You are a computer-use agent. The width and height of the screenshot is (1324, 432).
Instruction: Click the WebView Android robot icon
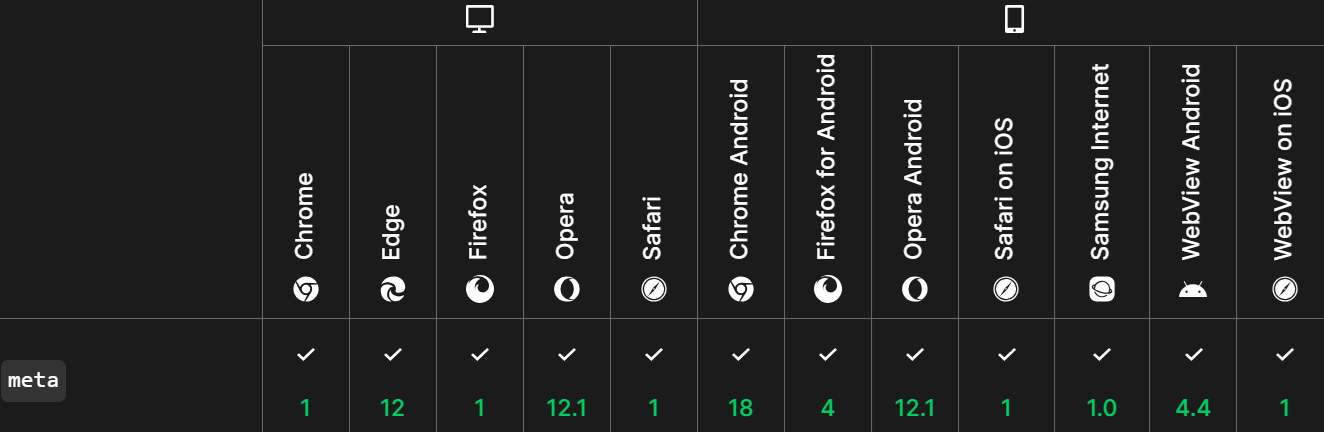[1192, 290]
